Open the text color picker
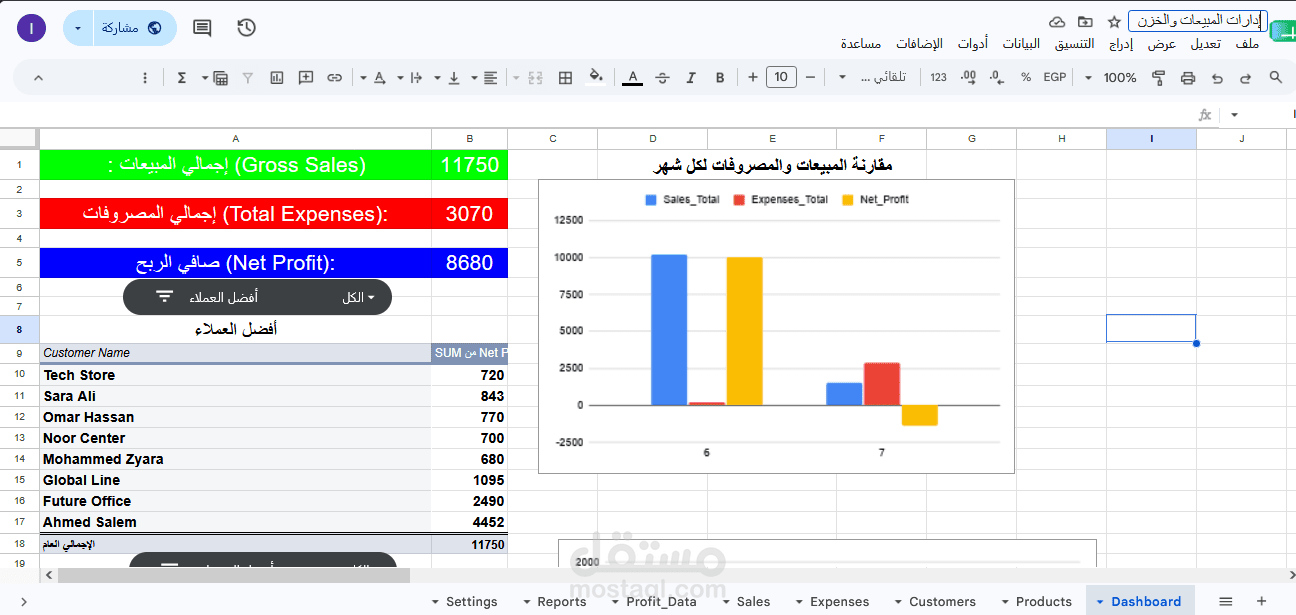This screenshot has height=615, width=1296. (x=632, y=77)
